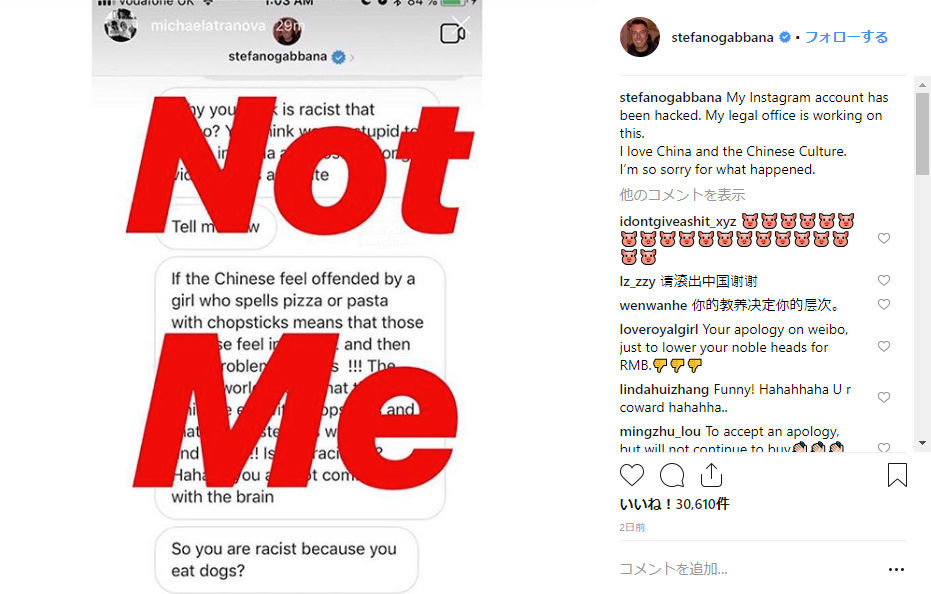Open the loveroyalgirl commenter profile

(x=659, y=330)
